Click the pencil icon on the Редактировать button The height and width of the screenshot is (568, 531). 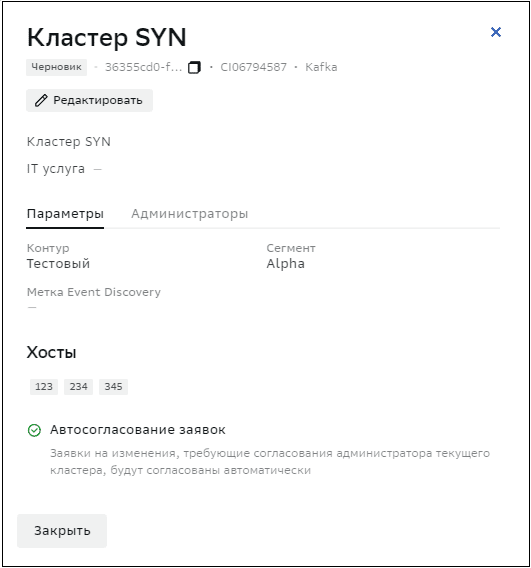click(x=41, y=100)
